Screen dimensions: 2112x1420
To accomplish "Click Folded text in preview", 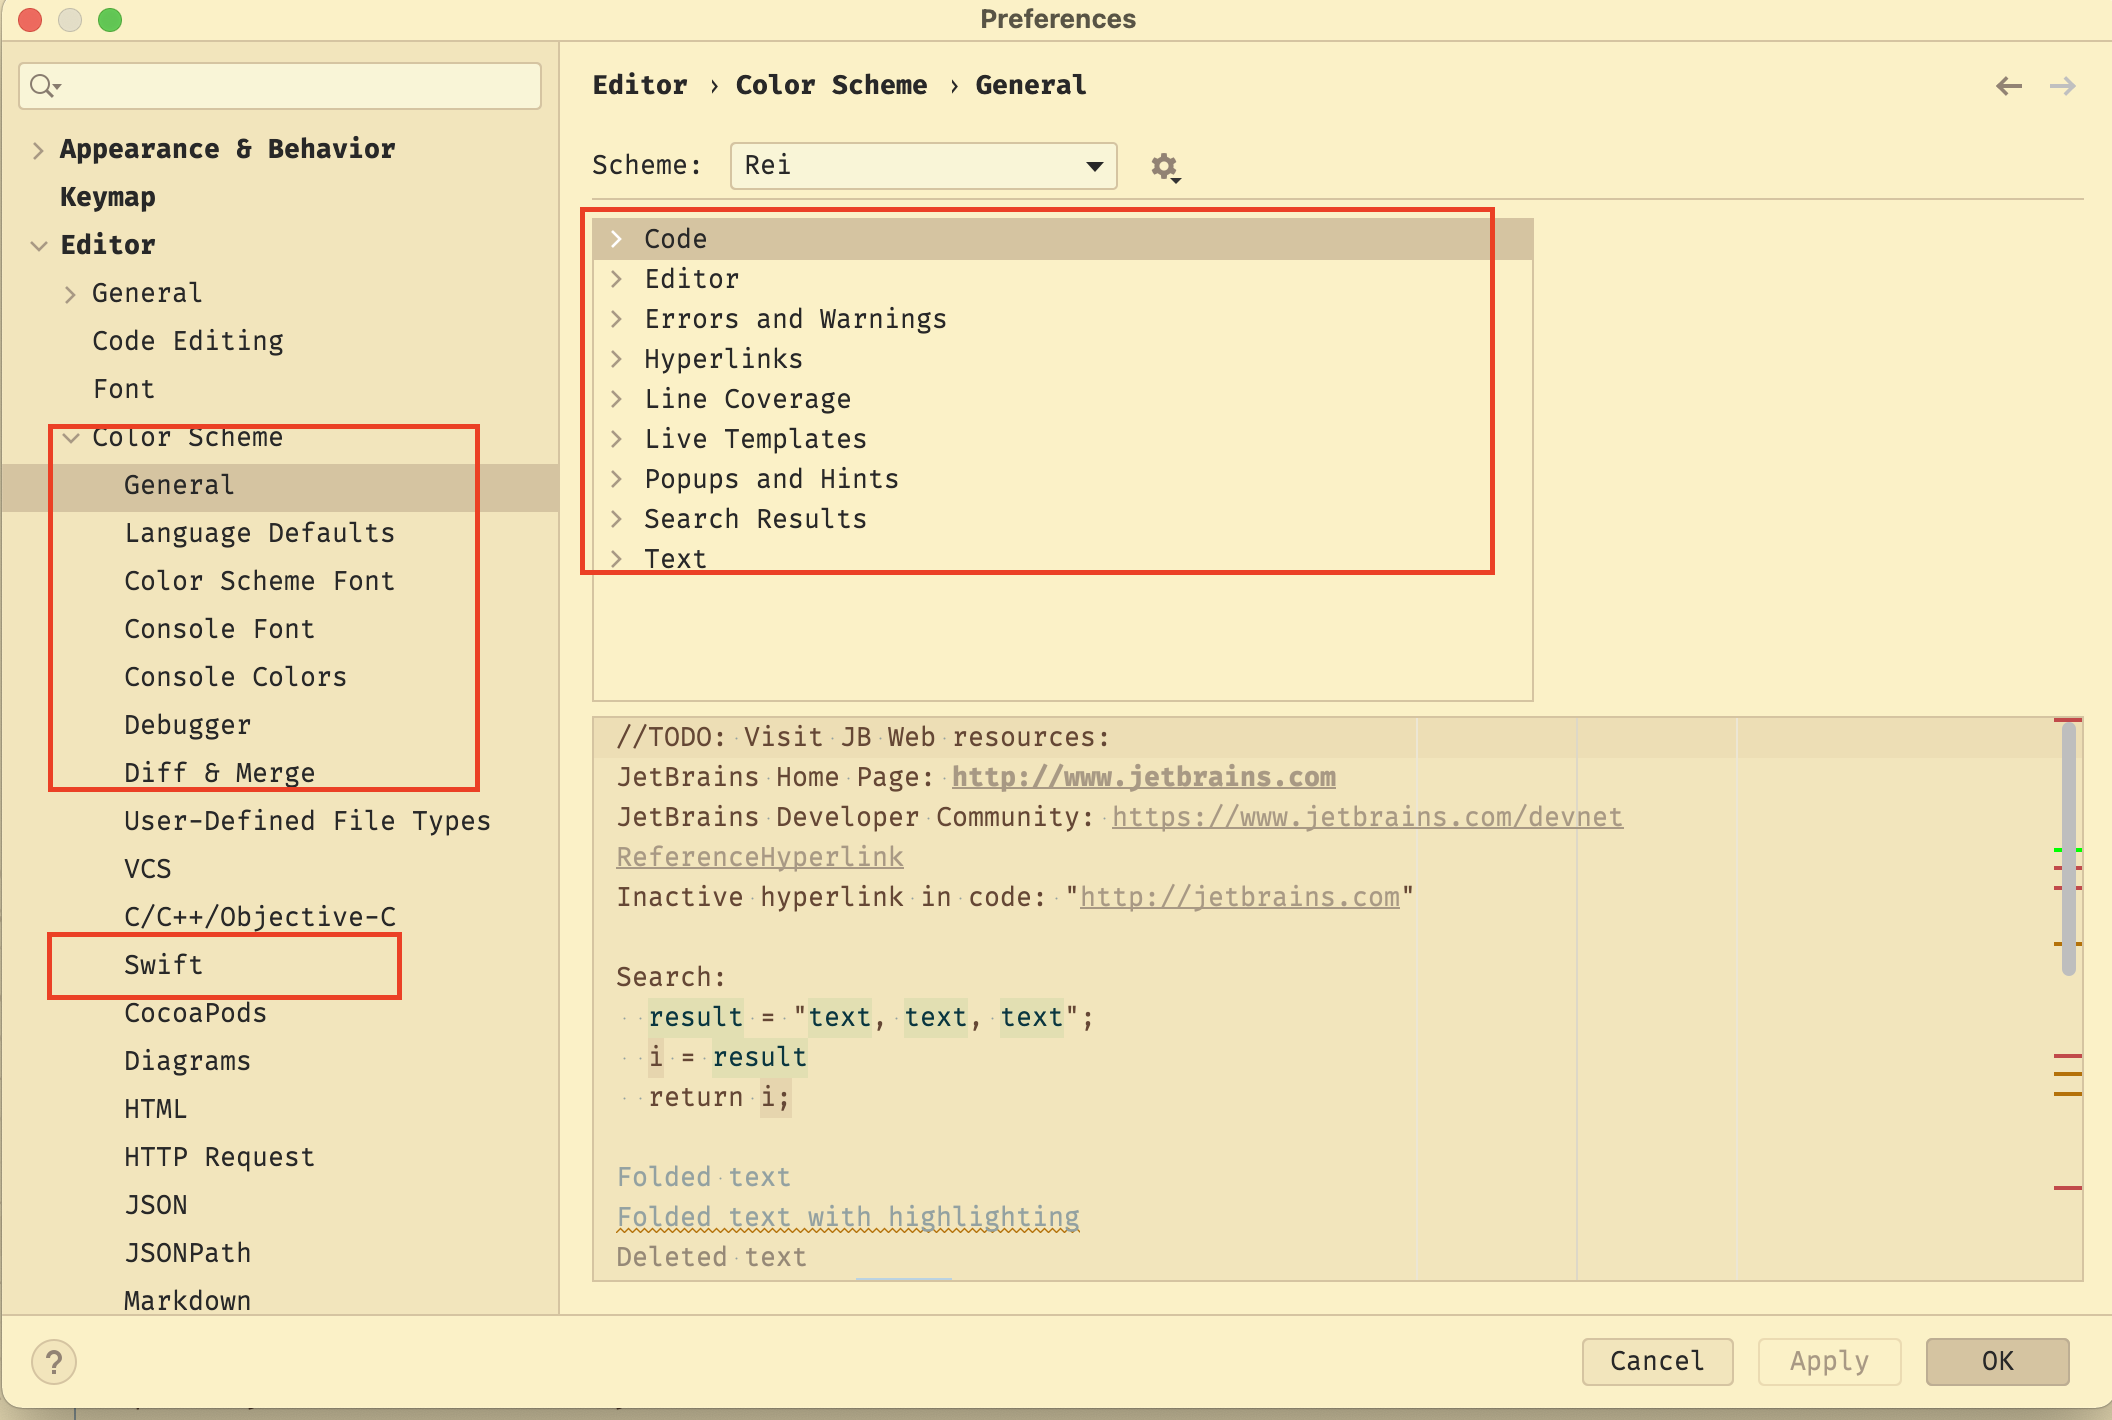I will (704, 1177).
